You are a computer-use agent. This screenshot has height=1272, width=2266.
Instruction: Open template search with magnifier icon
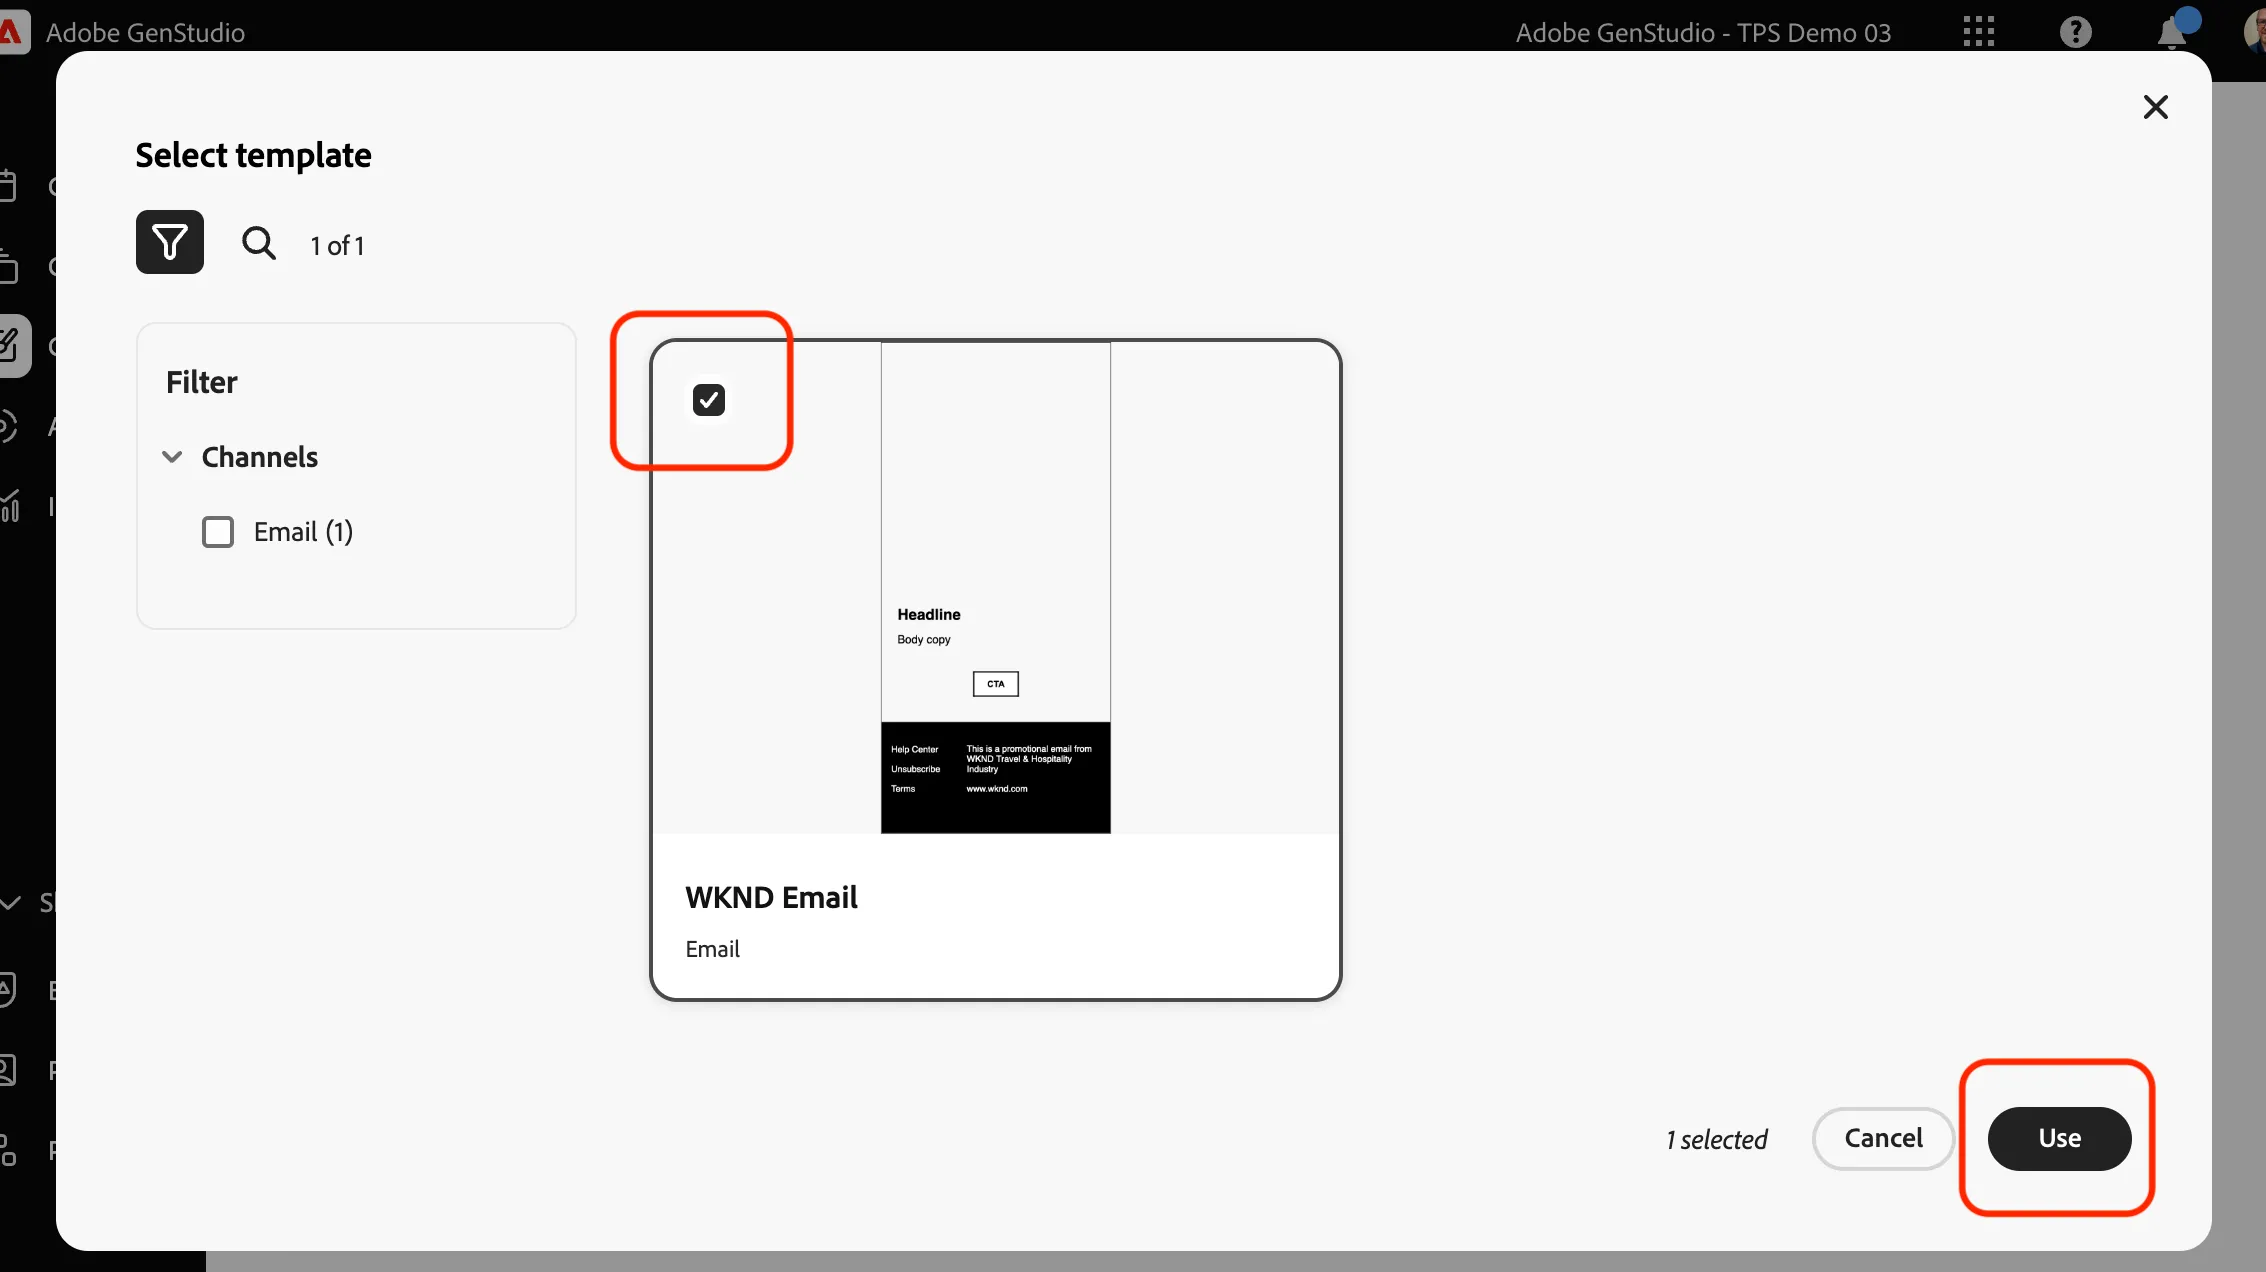click(259, 243)
